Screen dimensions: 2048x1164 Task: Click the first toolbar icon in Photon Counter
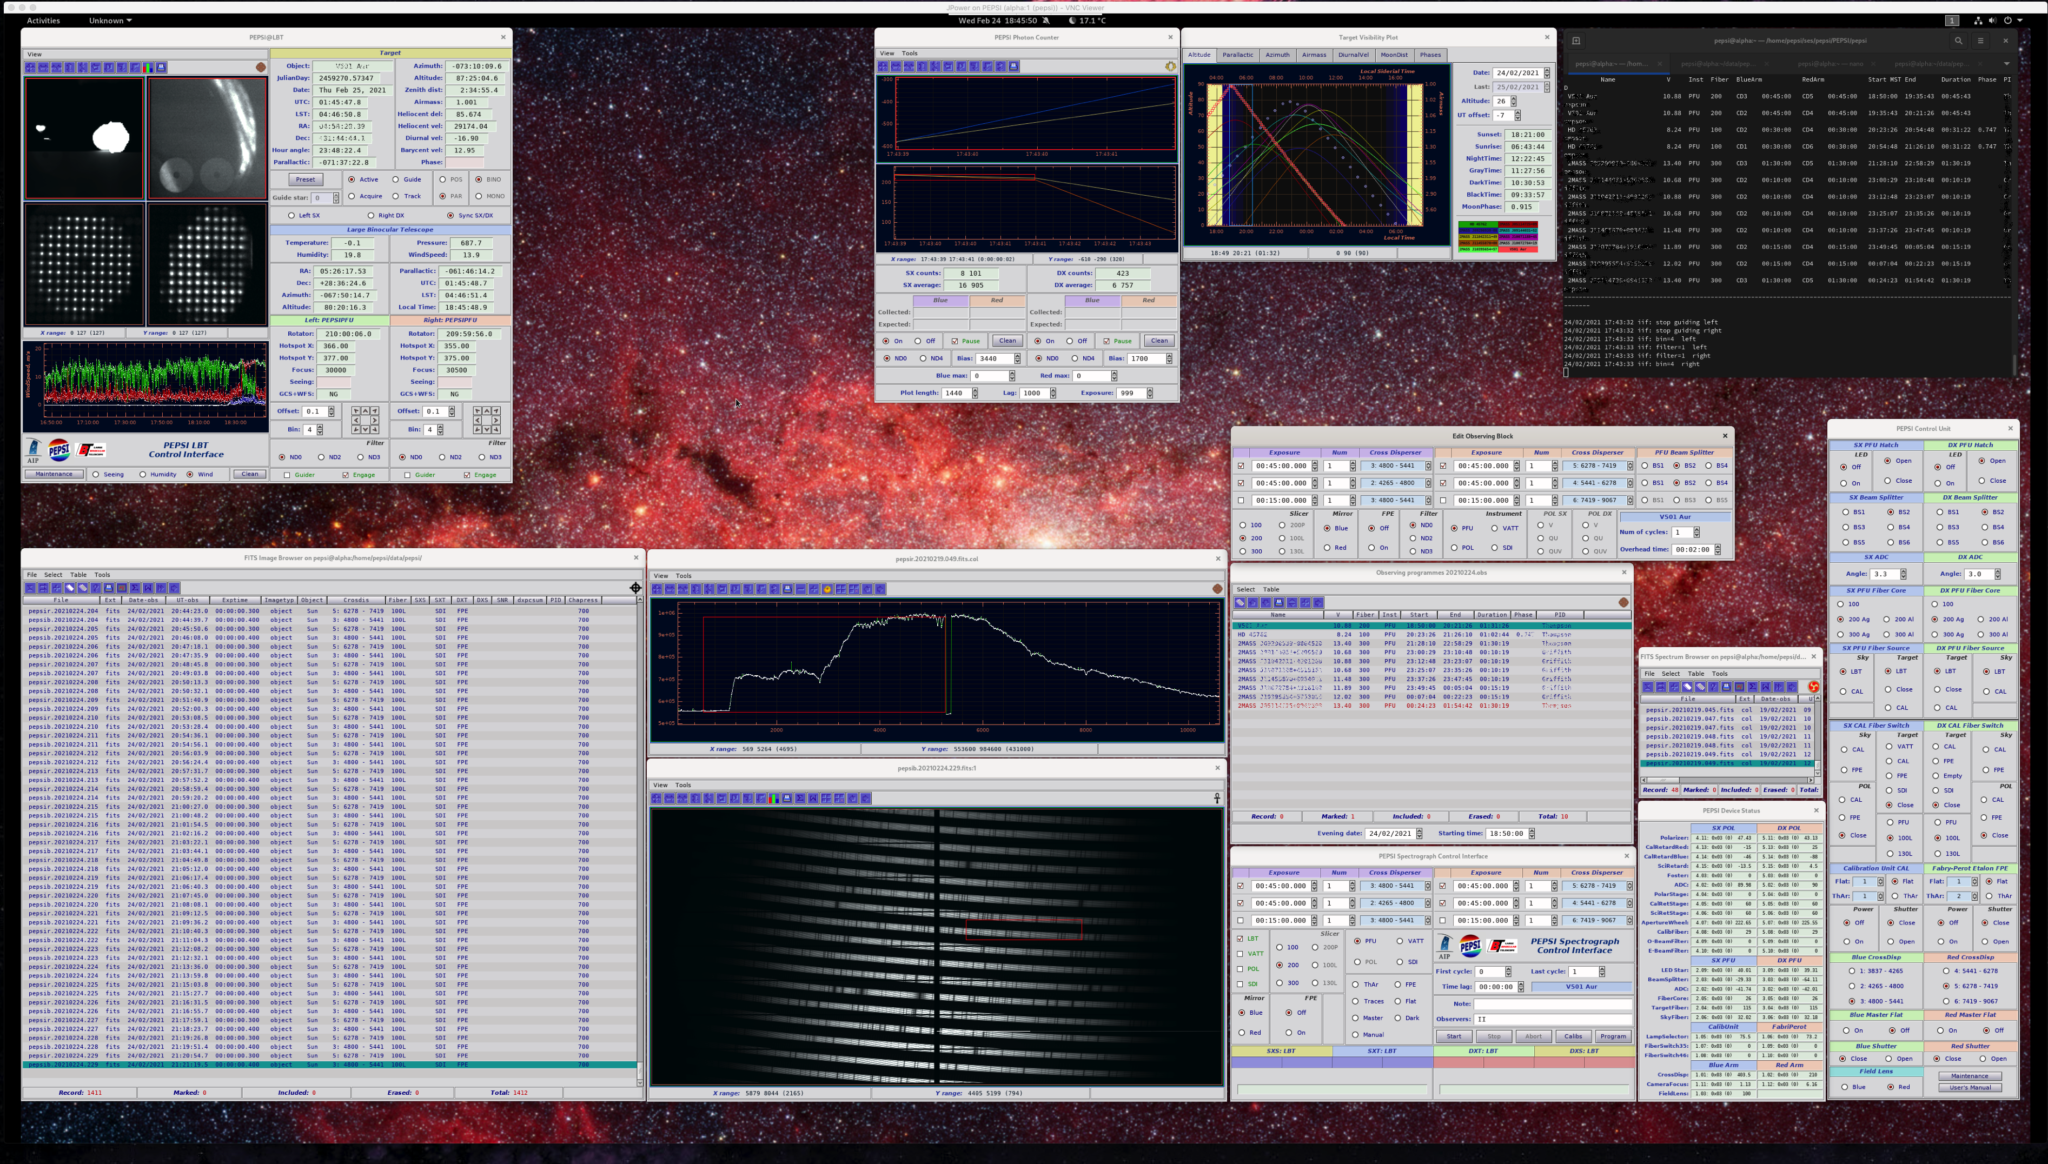pyautogui.click(x=883, y=66)
